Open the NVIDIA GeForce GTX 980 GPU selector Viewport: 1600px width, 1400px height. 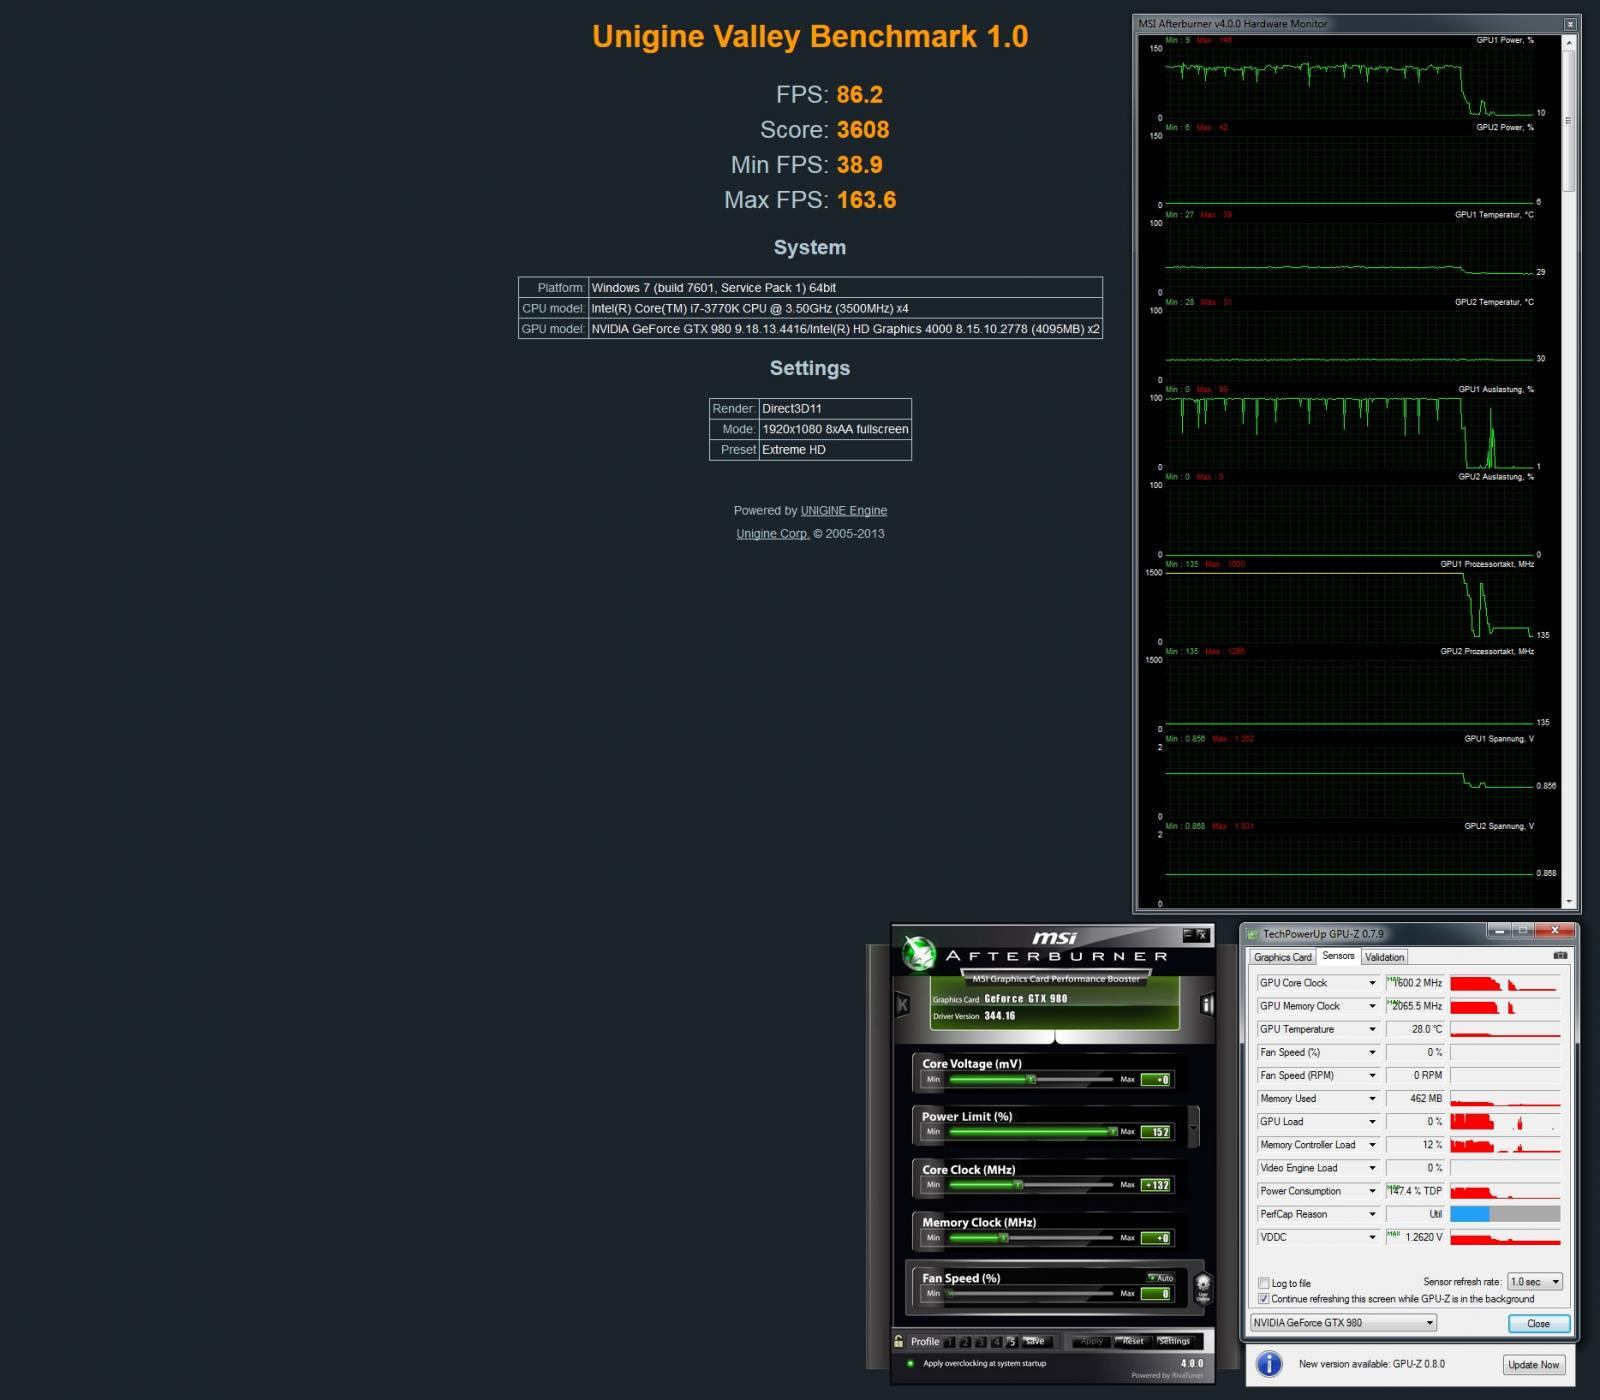[x=1343, y=1322]
